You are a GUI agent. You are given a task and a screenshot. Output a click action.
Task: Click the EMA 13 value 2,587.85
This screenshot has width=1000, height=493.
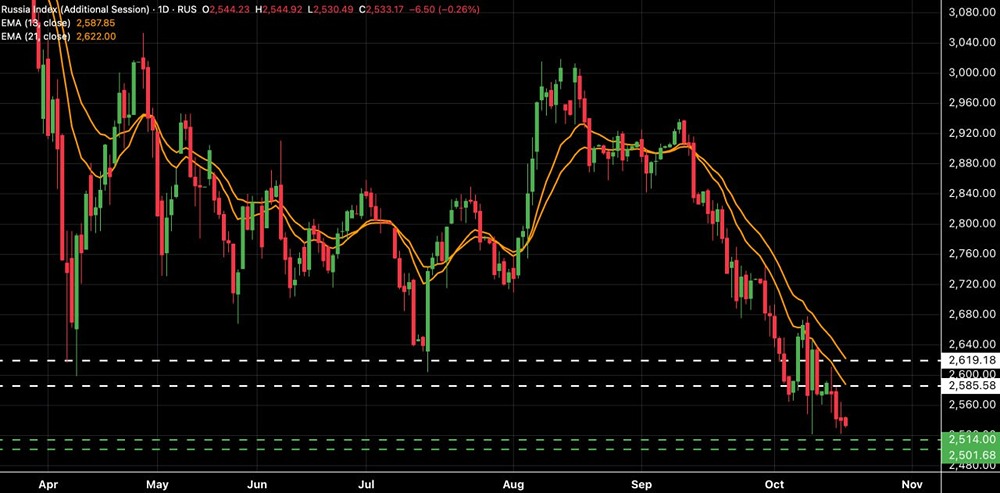click(95, 23)
